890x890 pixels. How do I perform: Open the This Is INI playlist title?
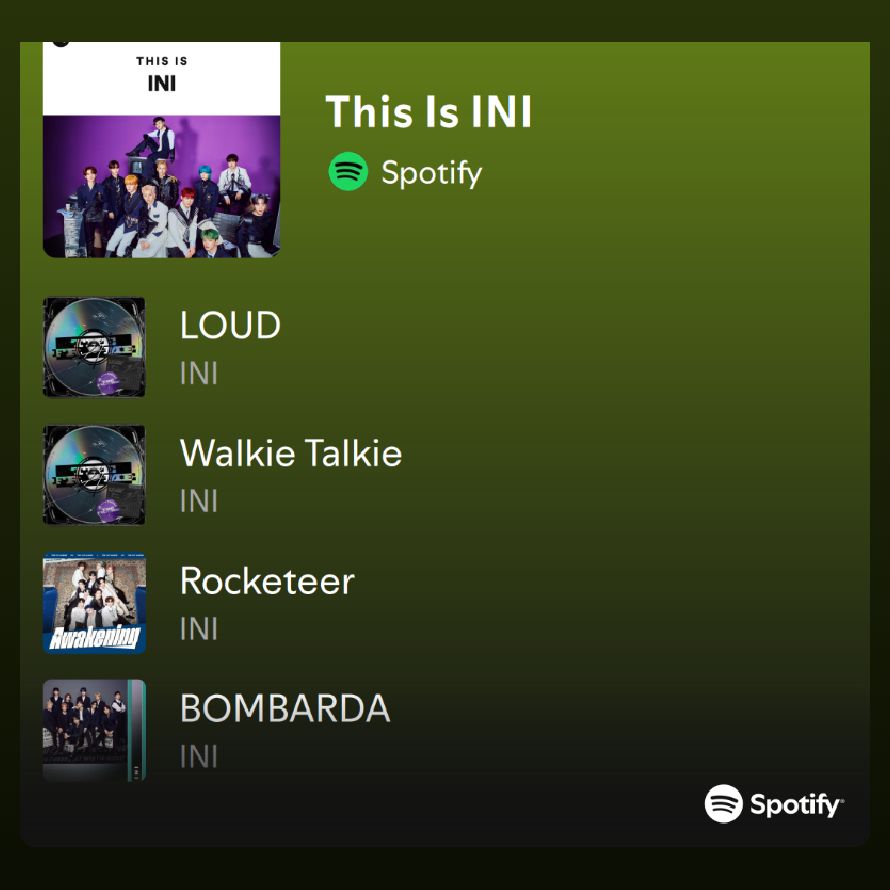coord(429,111)
